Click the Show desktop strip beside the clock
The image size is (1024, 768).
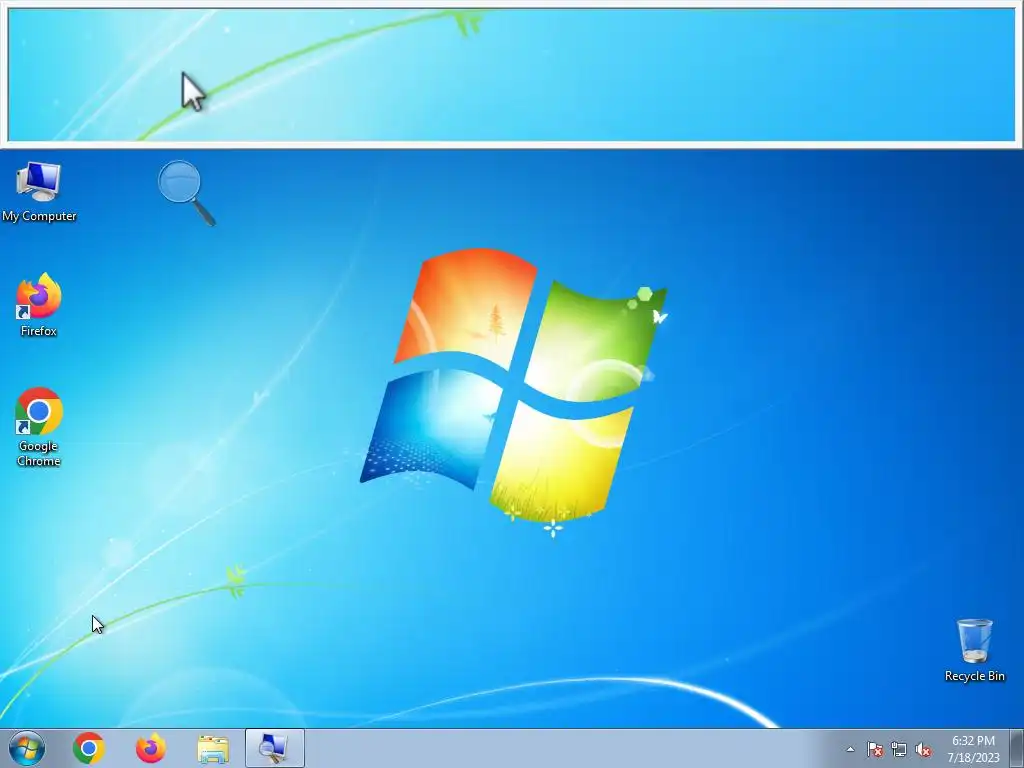point(1017,748)
